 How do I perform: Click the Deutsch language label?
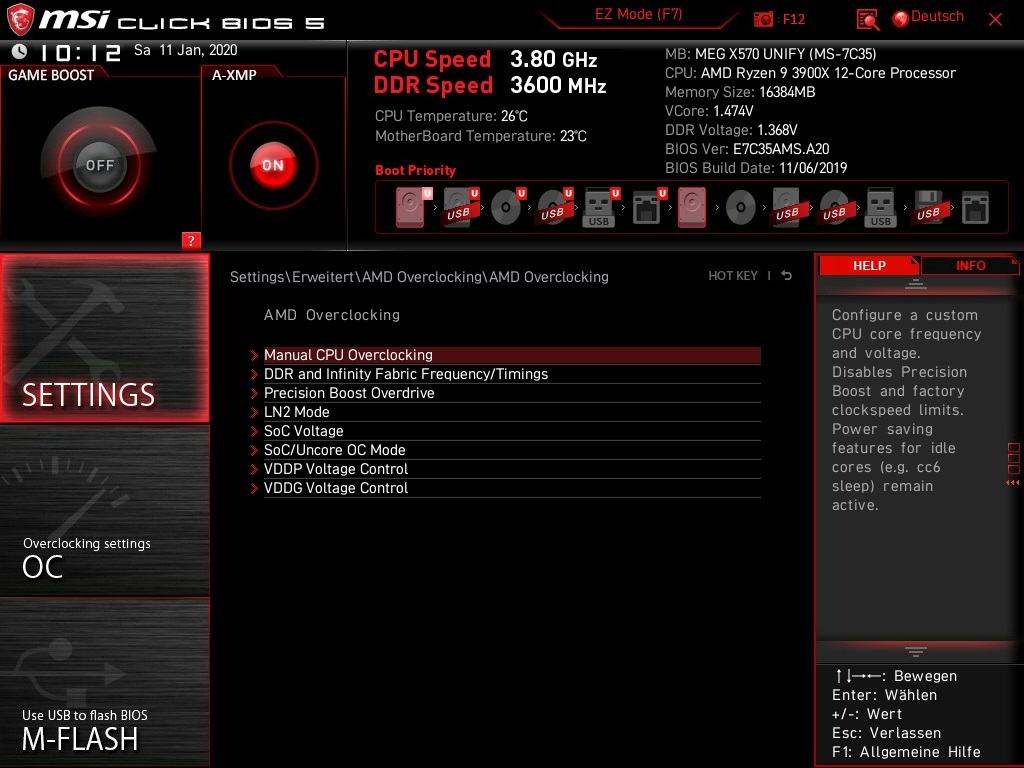point(936,16)
